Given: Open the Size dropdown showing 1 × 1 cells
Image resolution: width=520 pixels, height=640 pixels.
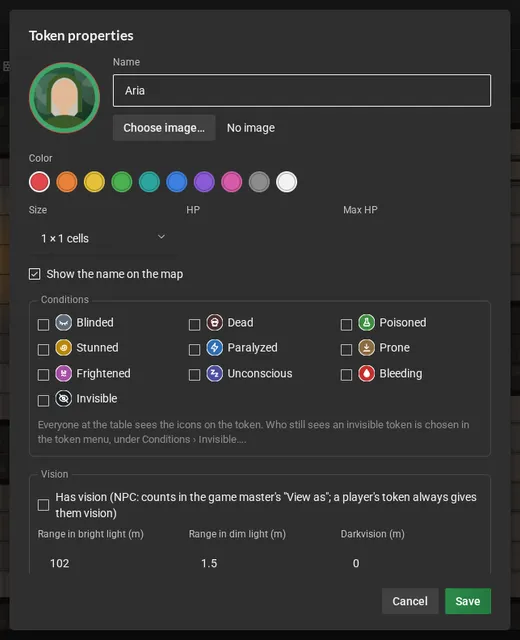Looking at the screenshot, I should (103, 238).
